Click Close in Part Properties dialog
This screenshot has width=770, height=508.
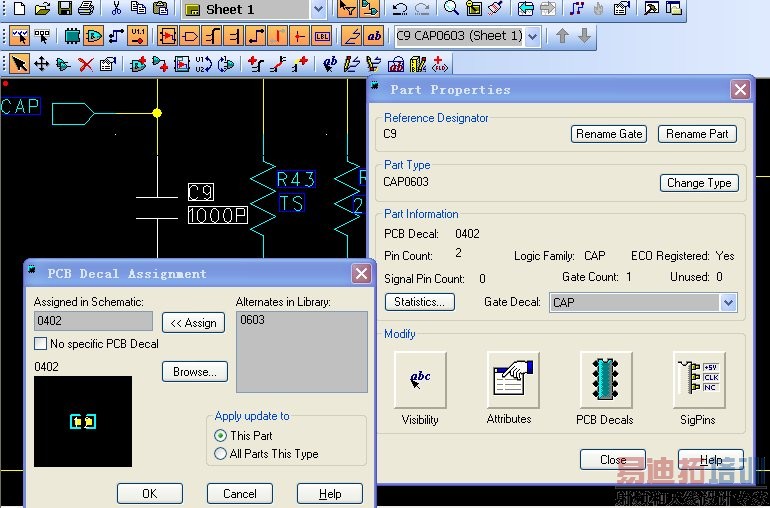[613, 460]
